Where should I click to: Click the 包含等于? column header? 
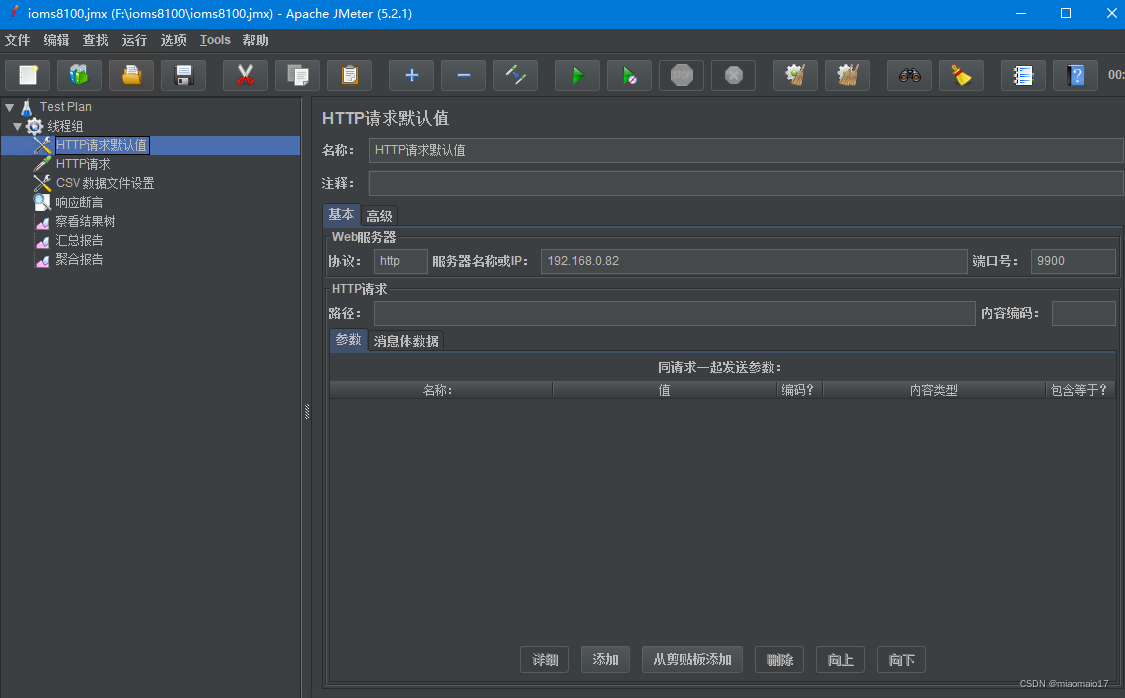tap(1080, 390)
